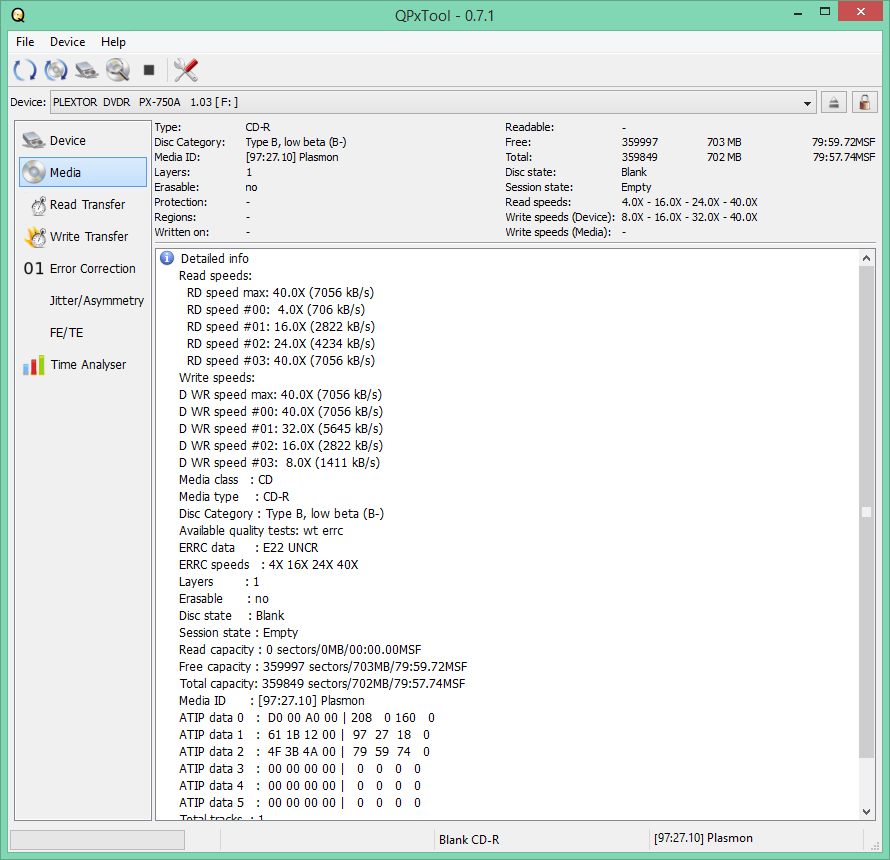Click the Session state value Empty in summary
890x860 pixels.
coord(636,187)
